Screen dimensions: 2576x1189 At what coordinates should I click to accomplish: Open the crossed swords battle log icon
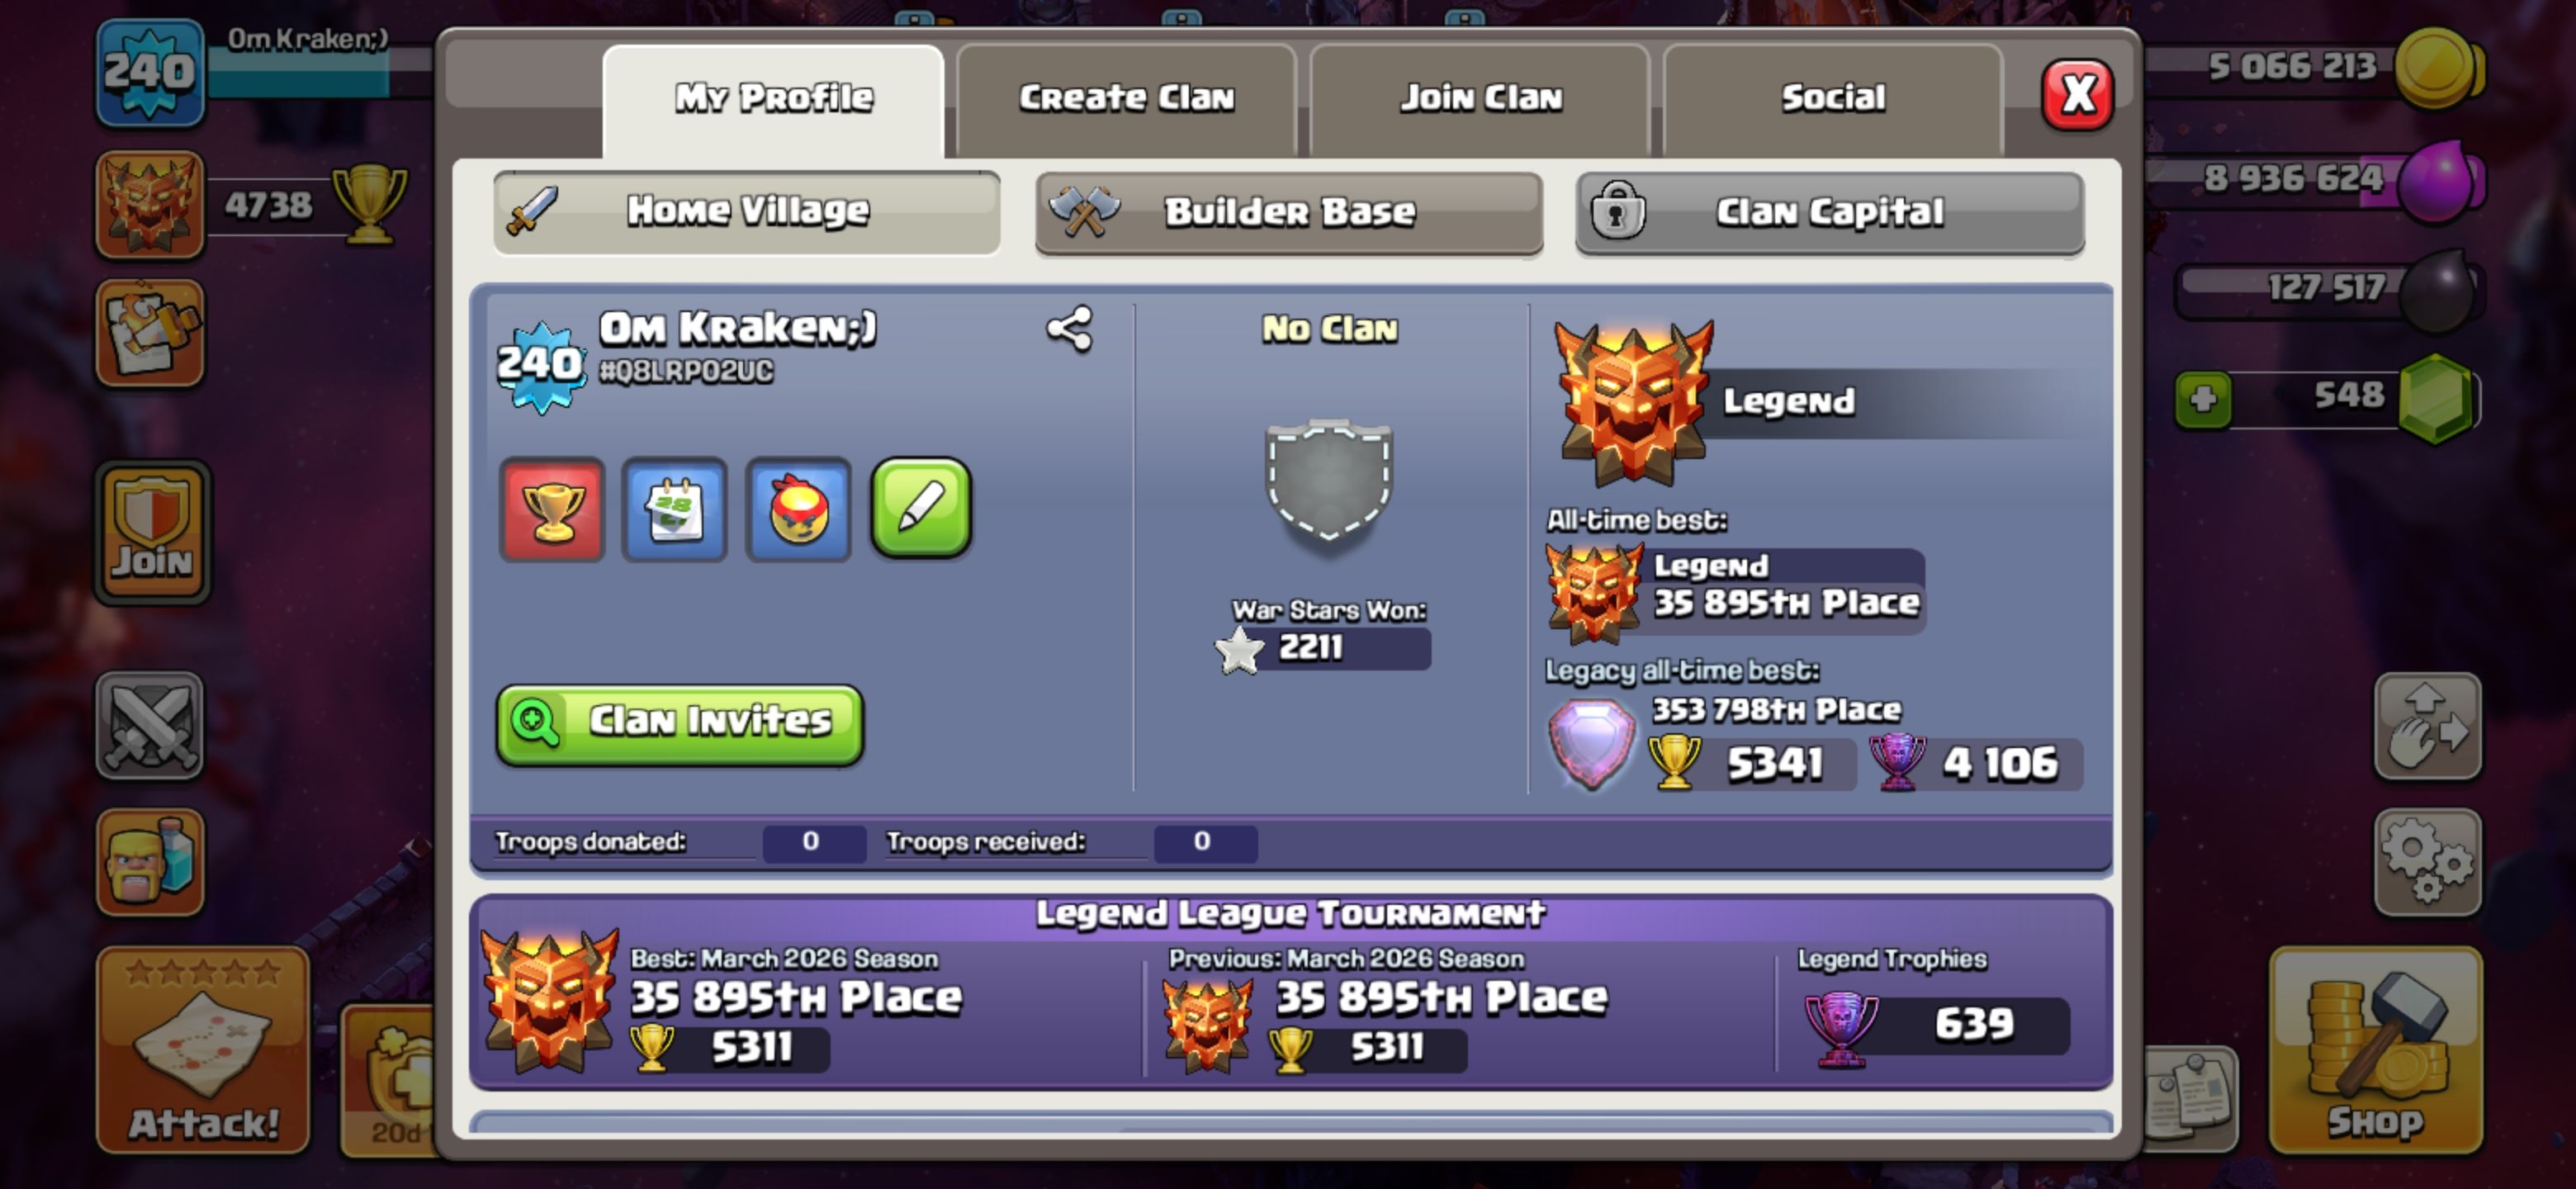[150, 725]
